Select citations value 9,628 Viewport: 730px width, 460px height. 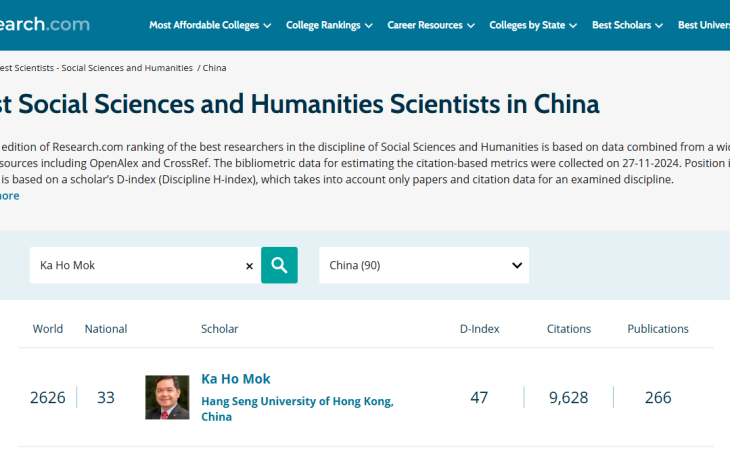point(568,398)
